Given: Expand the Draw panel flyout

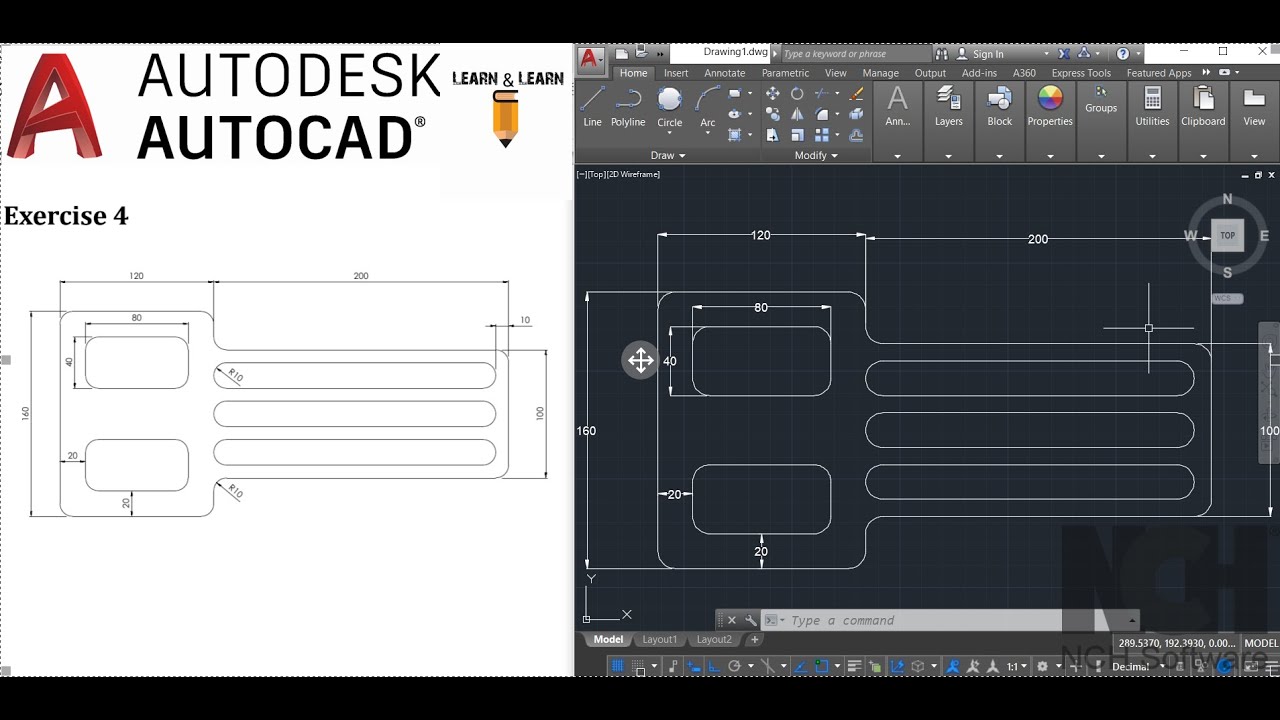Looking at the screenshot, I should [668, 155].
